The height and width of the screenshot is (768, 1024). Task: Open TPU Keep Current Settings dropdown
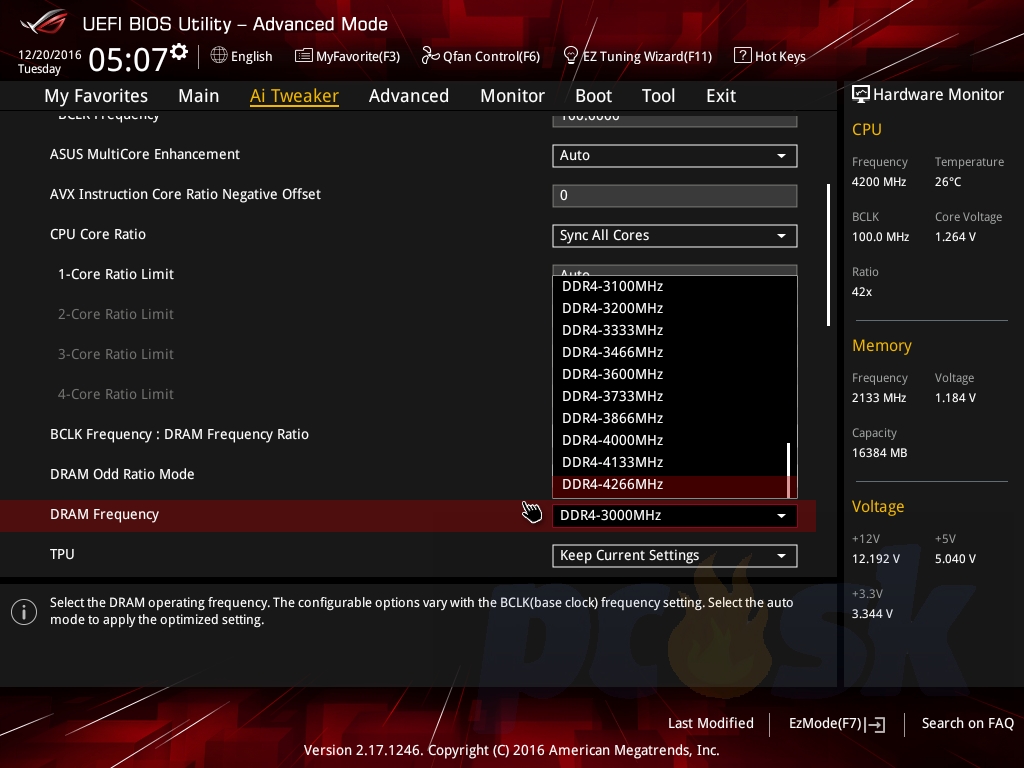[675, 556]
